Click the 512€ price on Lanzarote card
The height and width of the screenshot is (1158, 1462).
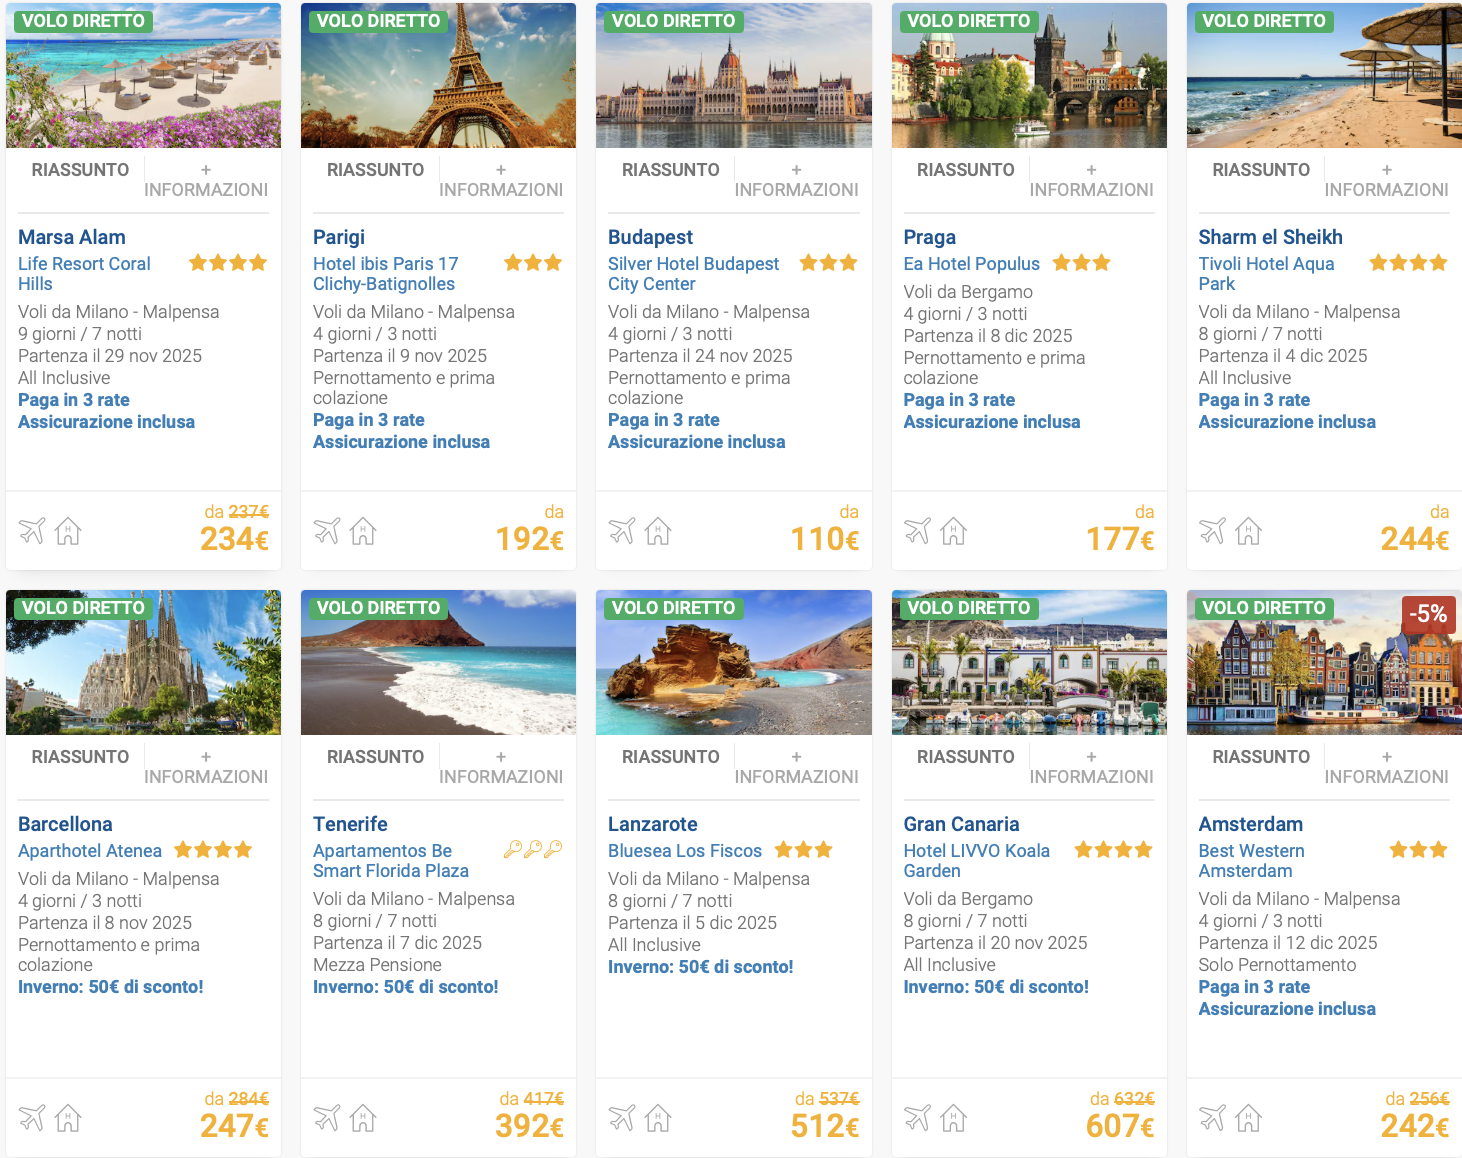(x=824, y=1126)
